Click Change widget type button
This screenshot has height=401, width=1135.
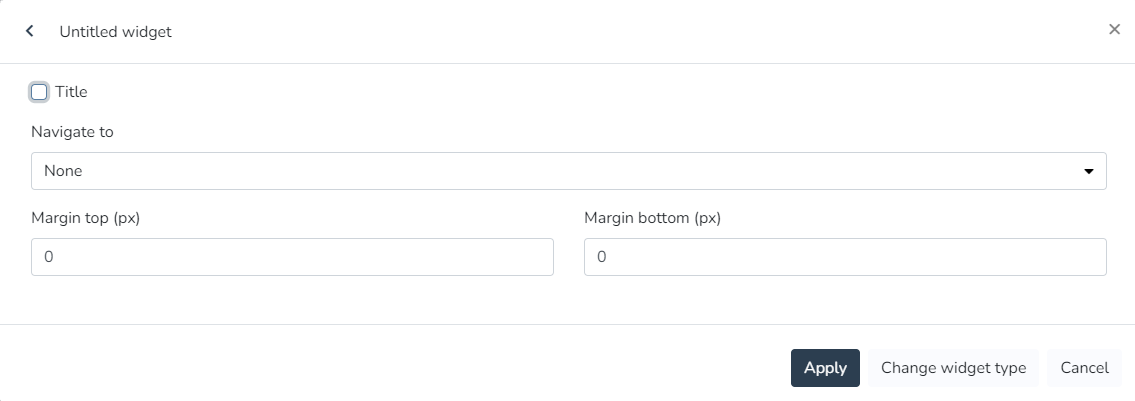point(953,368)
